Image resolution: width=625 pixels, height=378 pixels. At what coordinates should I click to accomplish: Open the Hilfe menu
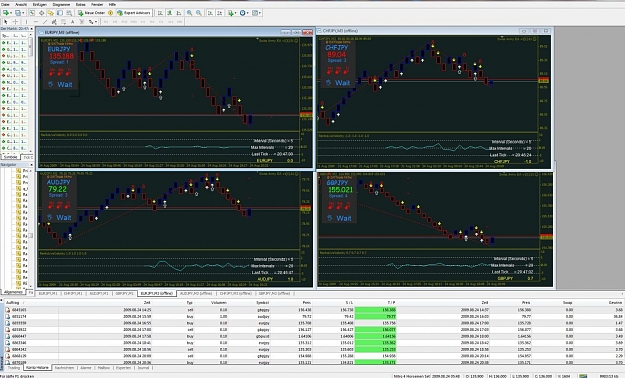112,4
